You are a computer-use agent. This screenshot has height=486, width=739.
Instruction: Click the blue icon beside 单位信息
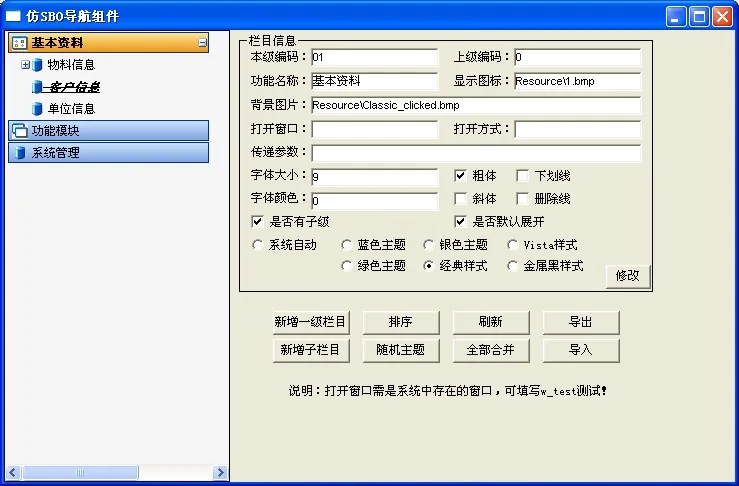click(x=37, y=109)
